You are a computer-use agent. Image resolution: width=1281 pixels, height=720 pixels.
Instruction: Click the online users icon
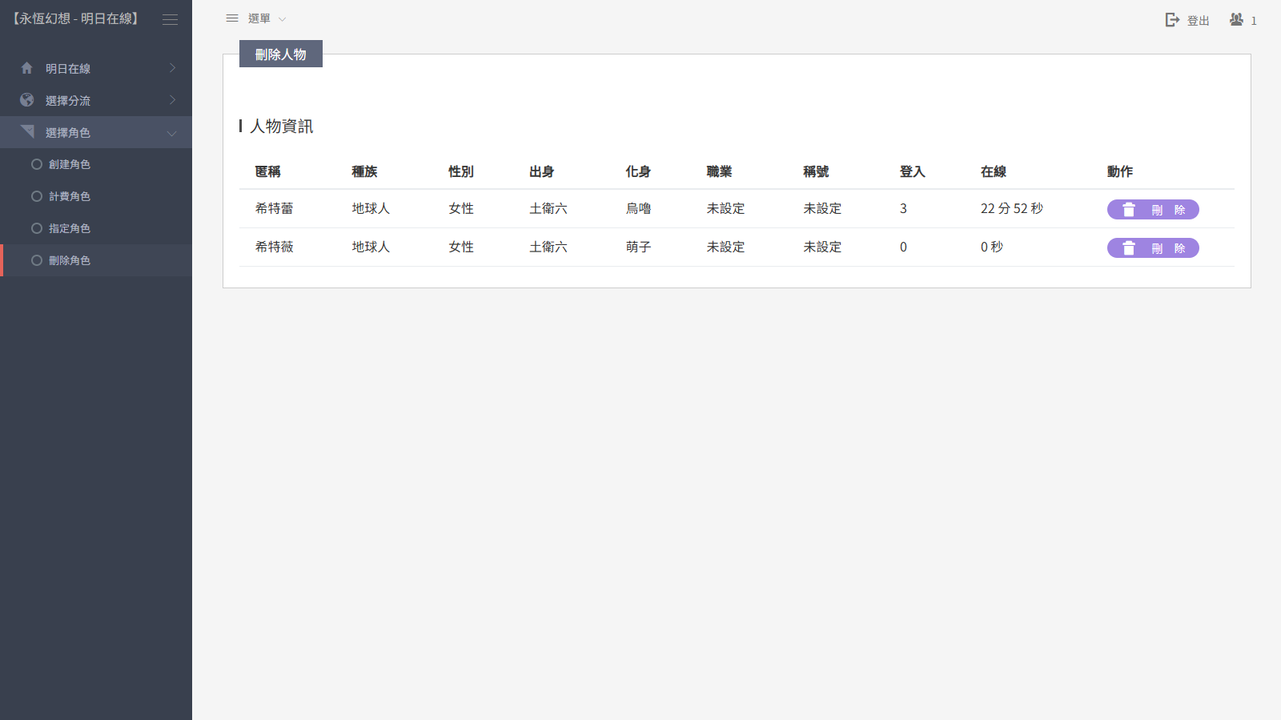[x=1237, y=20]
